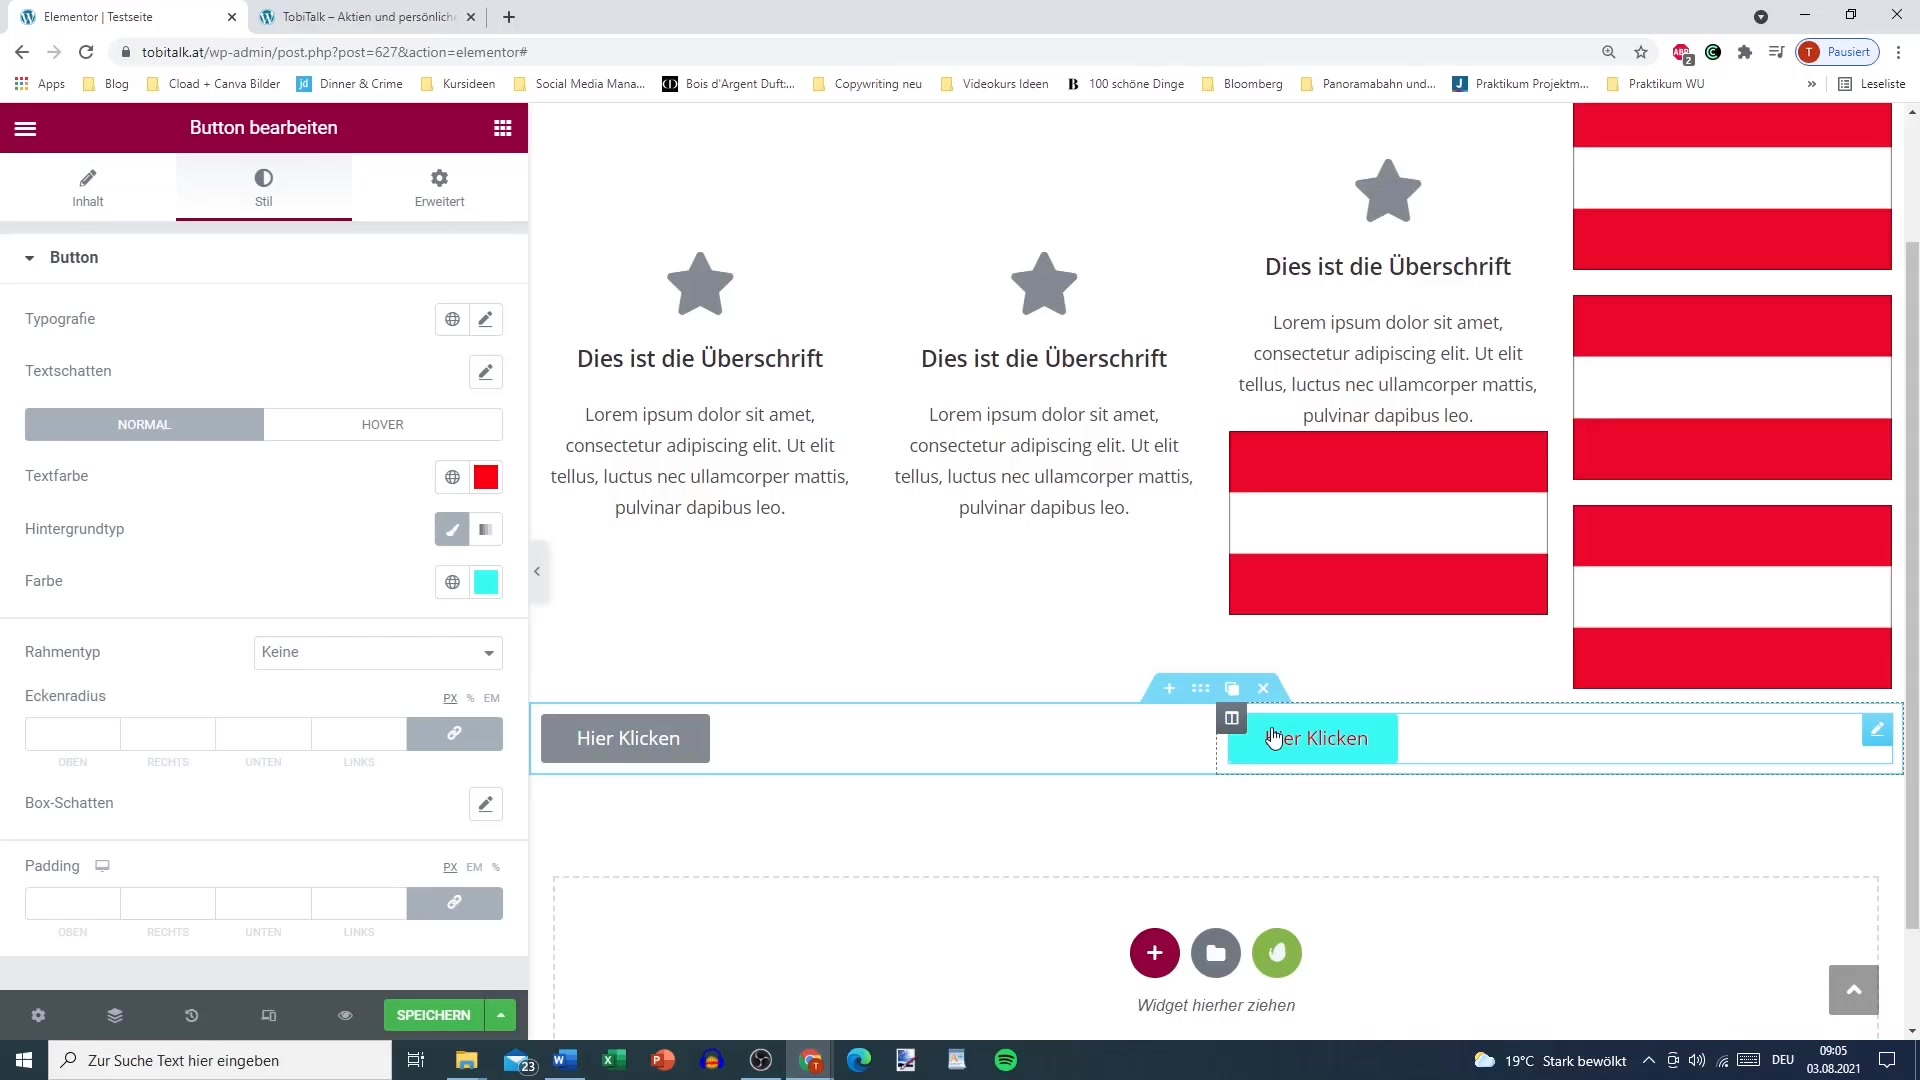Select the NORMAL state toggle
This screenshot has width=1920, height=1080.
(144, 424)
